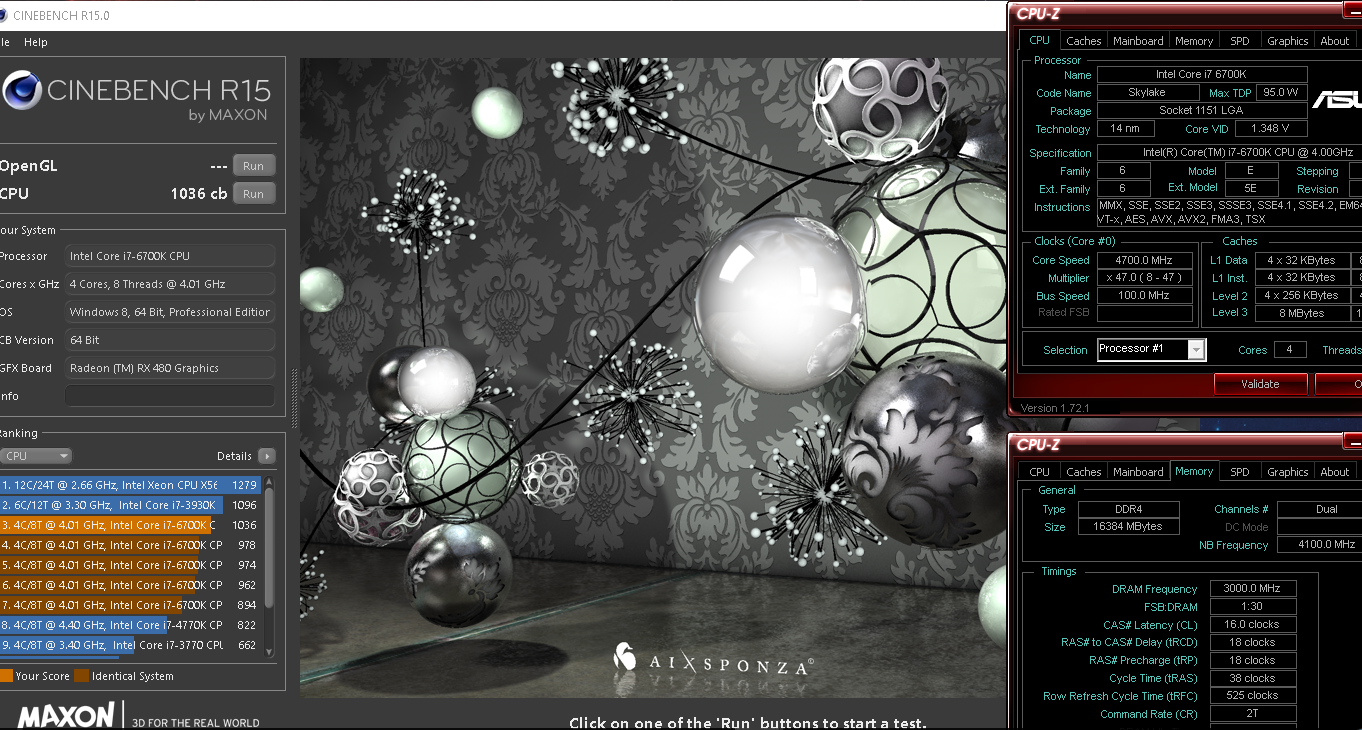1362x730 pixels.
Task: Open the CPU ranking type dropdown
Action: pyautogui.click(x=36, y=456)
